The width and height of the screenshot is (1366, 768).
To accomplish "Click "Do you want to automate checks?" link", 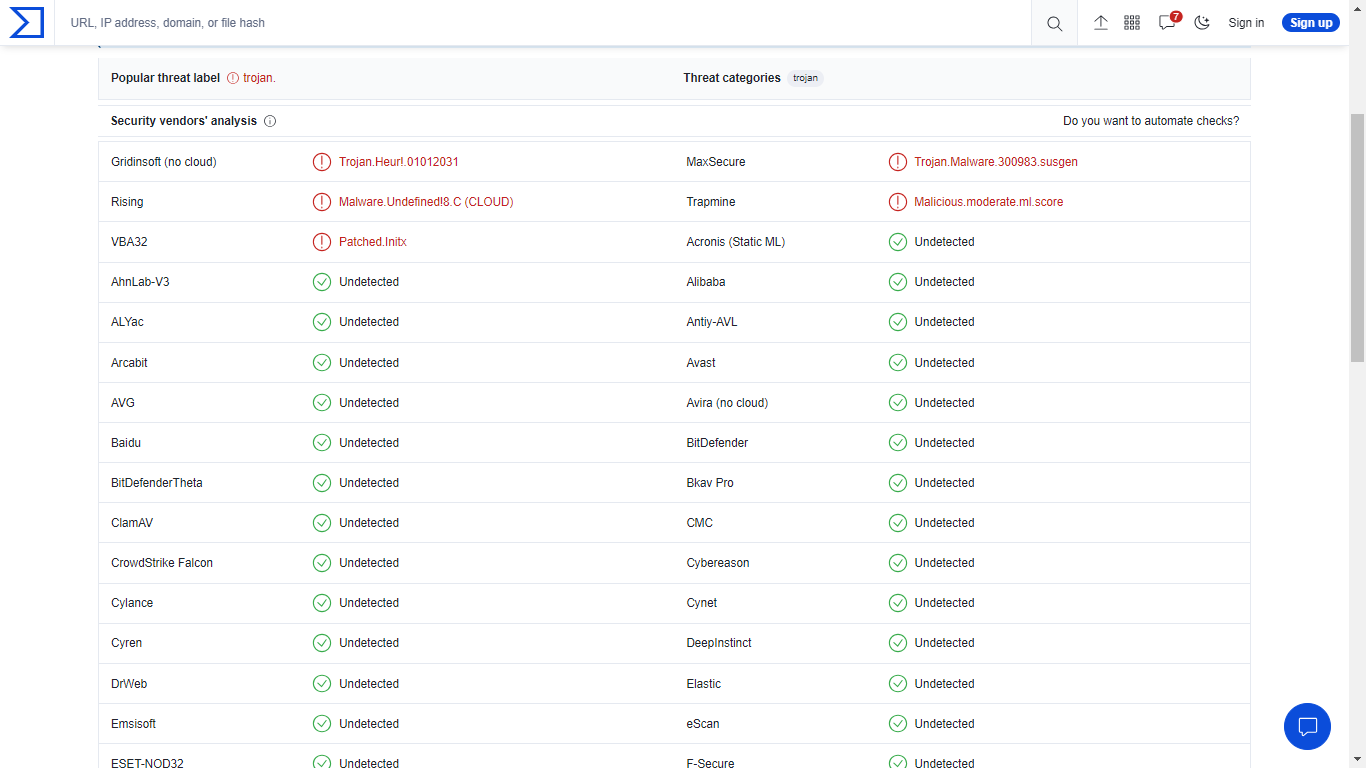I will tap(1151, 121).
